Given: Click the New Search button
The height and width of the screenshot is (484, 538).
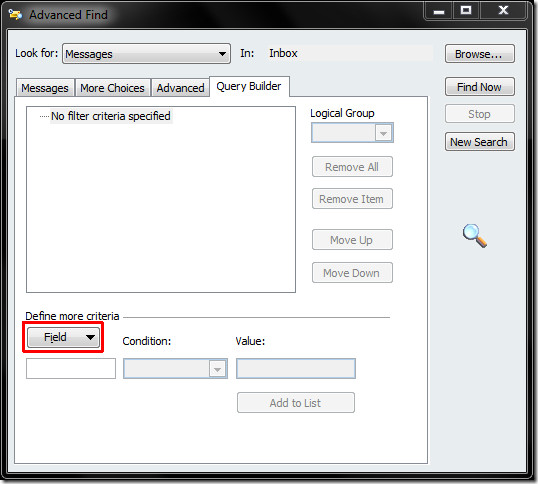Looking at the screenshot, I should coord(480,142).
